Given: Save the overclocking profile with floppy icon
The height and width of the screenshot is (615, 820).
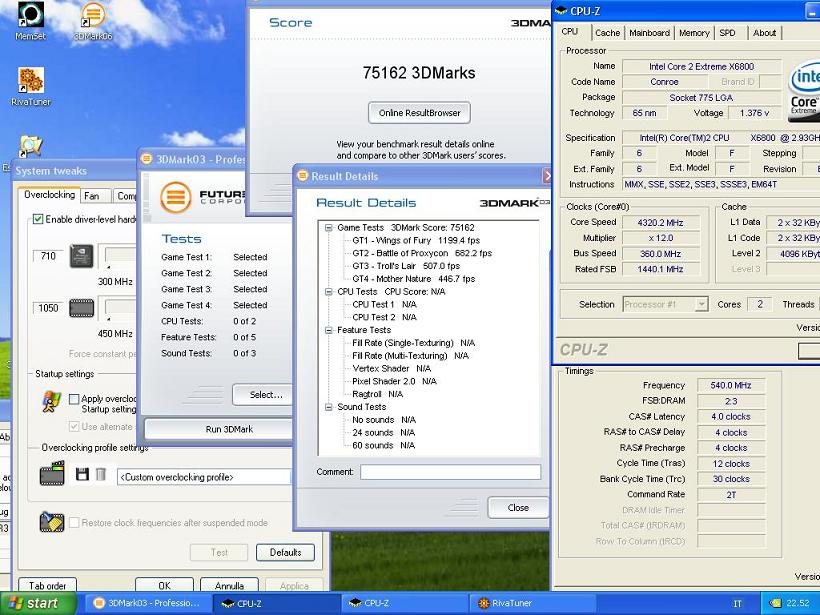Looking at the screenshot, I should tap(82, 474).
